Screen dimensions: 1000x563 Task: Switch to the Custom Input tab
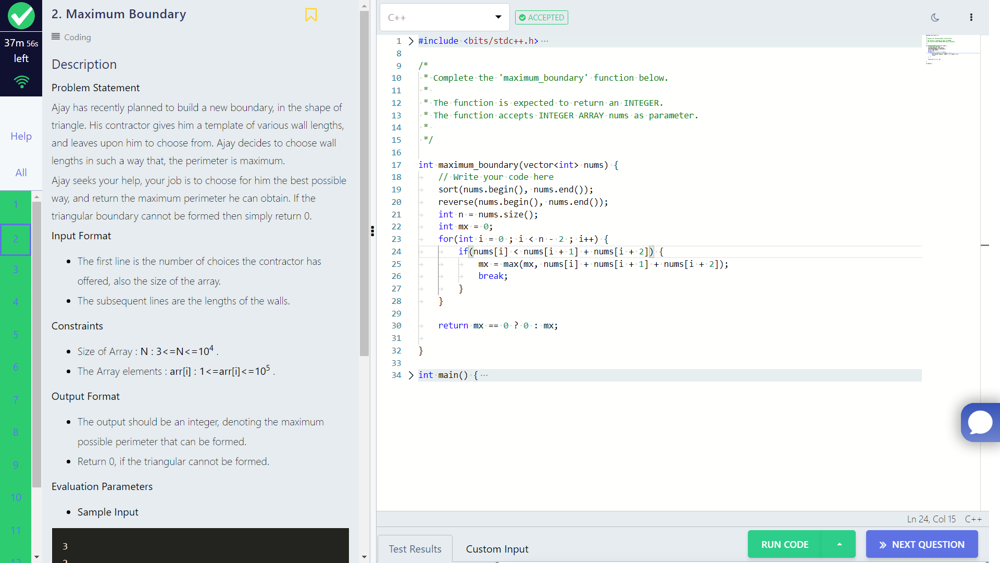point(497,549)
